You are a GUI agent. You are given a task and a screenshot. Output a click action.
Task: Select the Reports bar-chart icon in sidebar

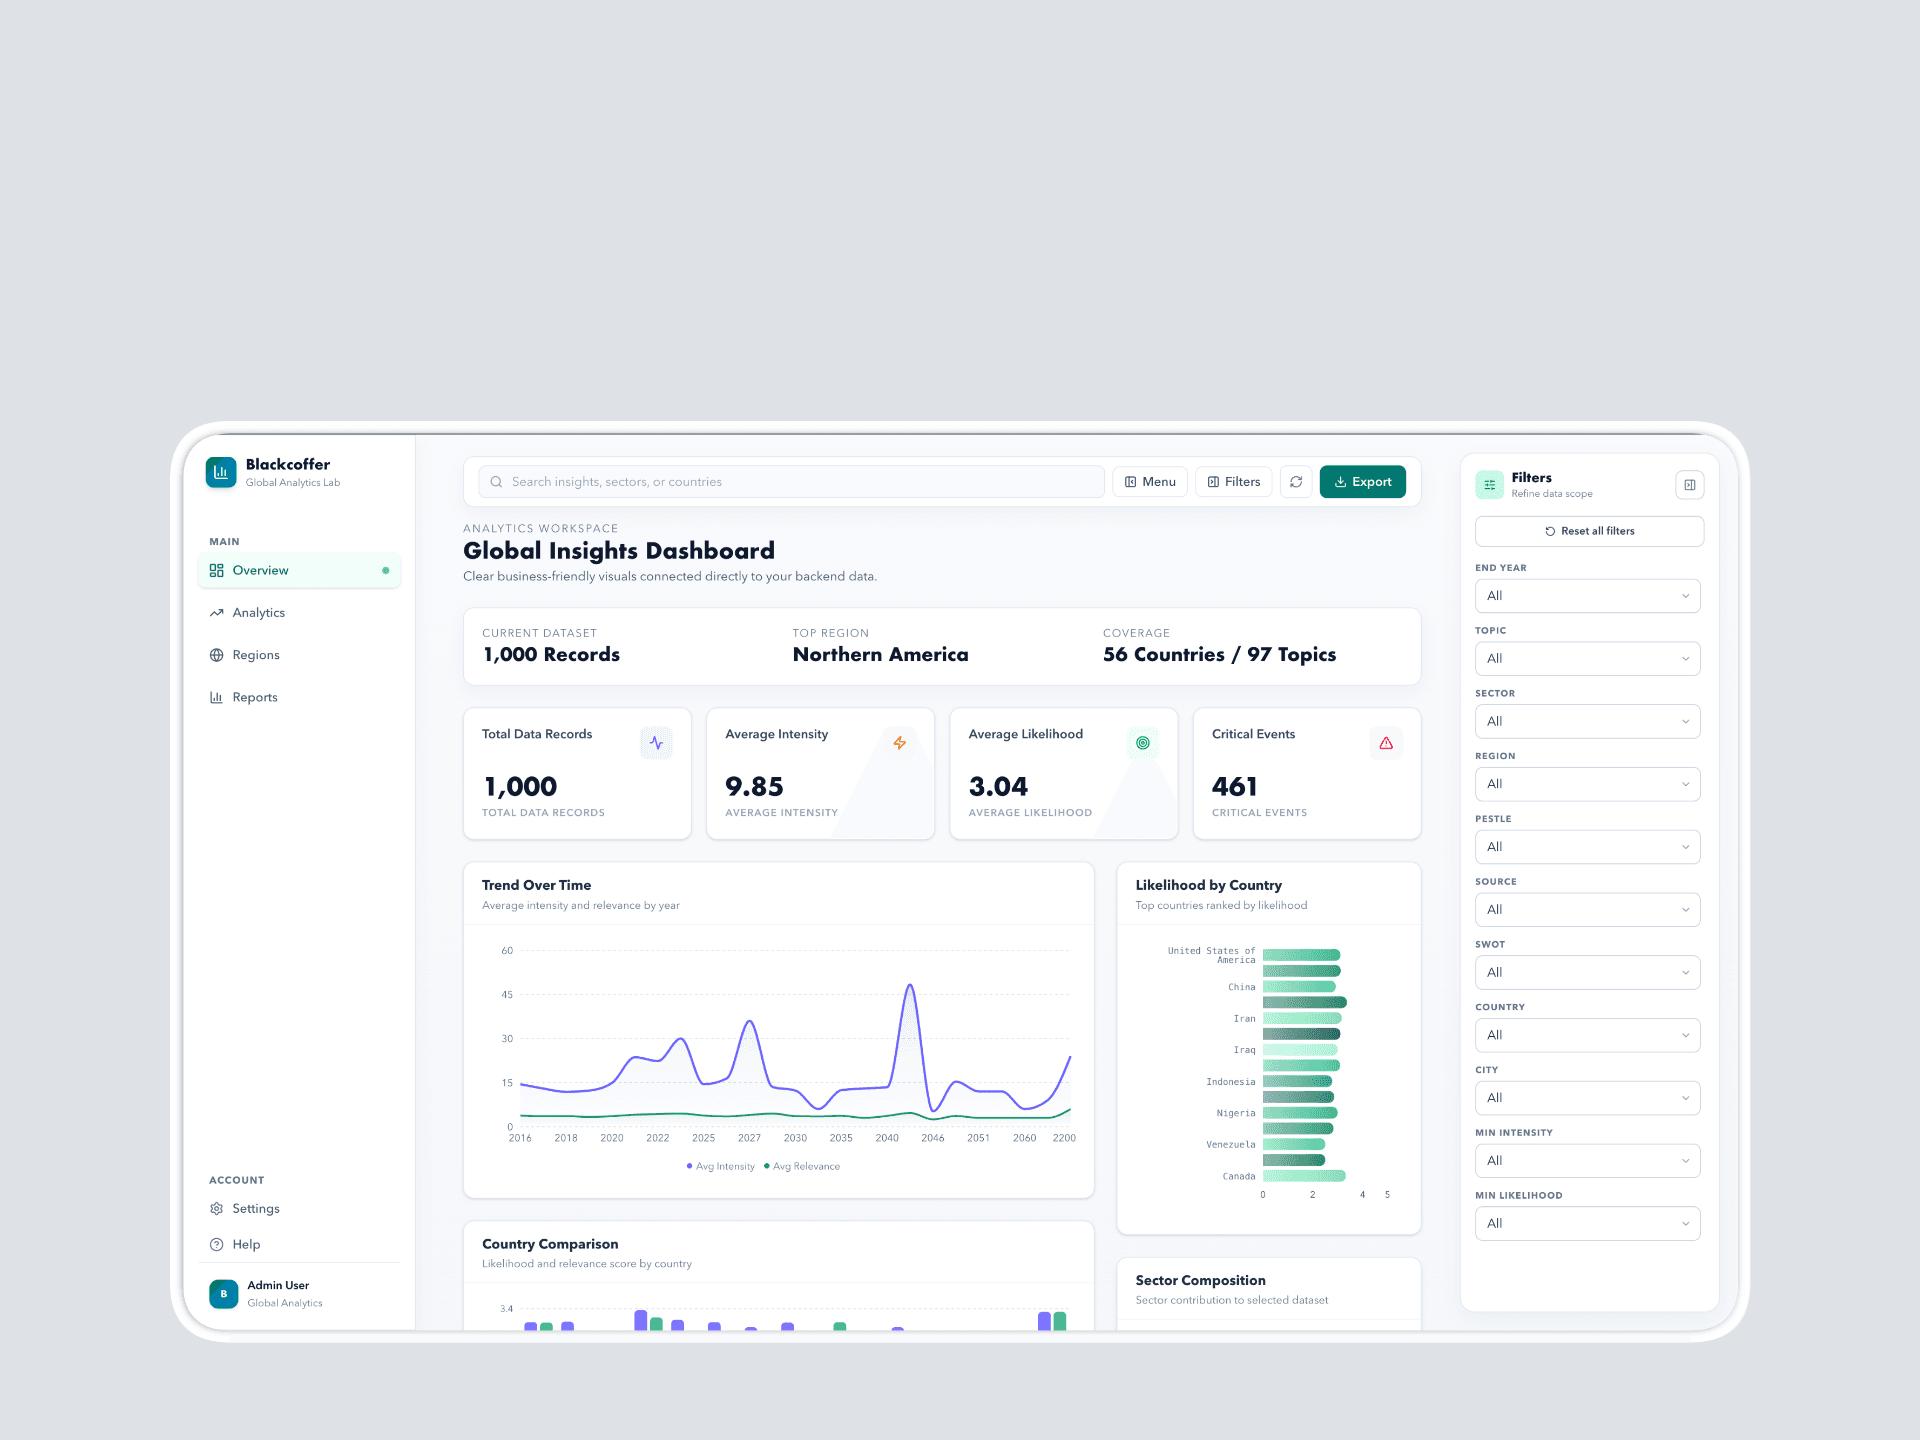tap(217, 696)
